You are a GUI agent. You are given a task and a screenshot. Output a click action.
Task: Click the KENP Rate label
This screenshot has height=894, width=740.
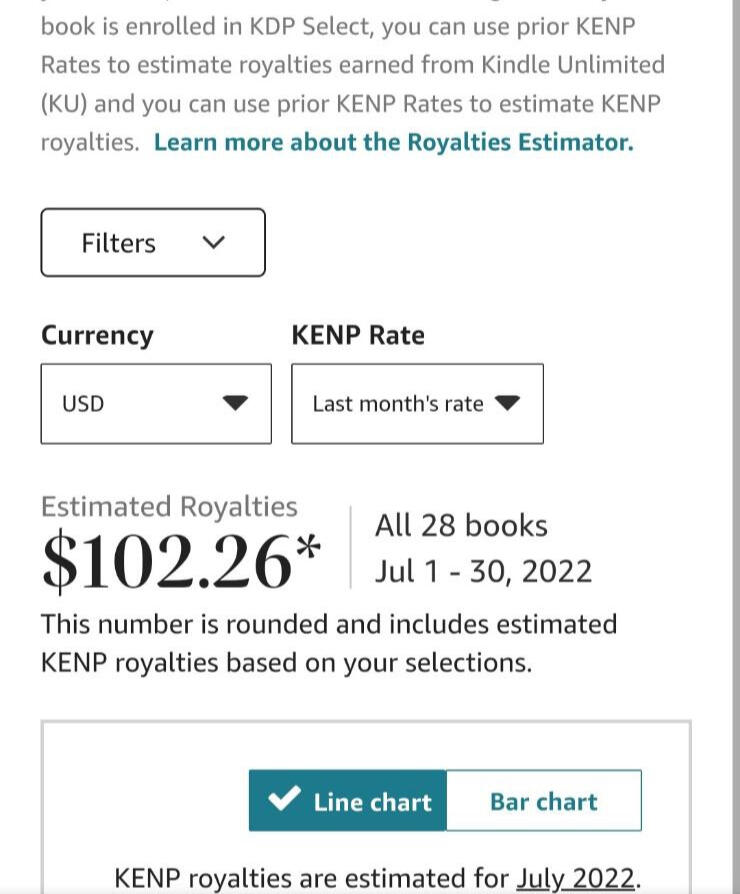[x=358, y=335]
